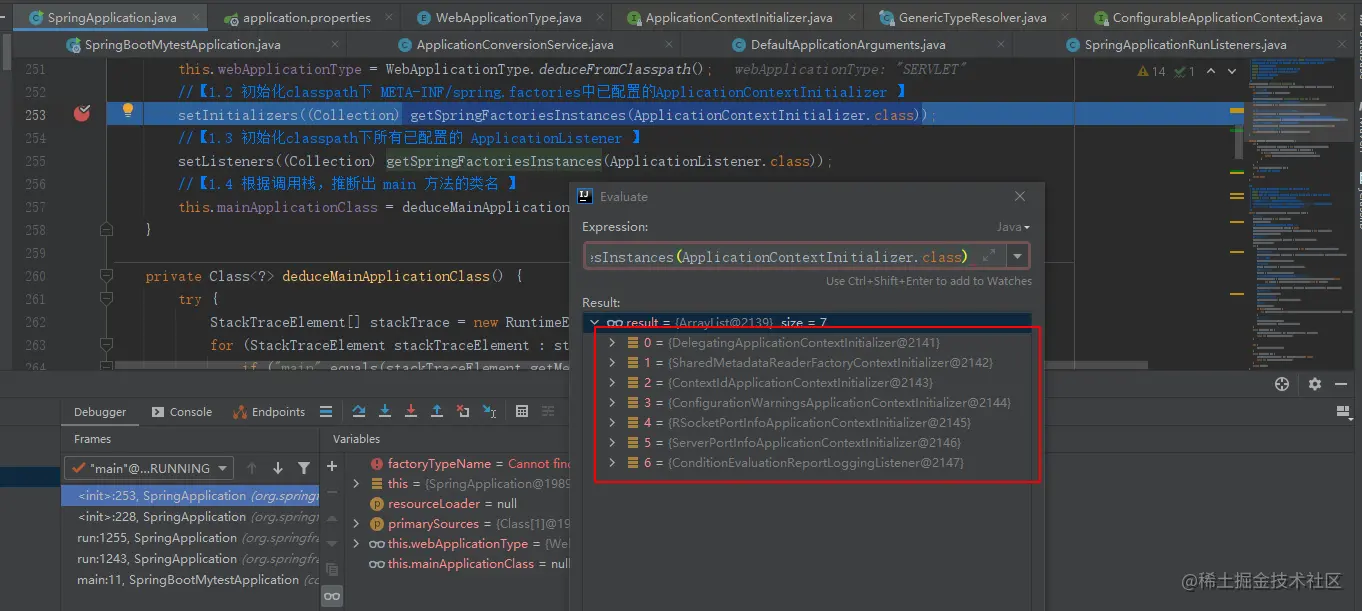Expand result item 5 ServerPortInfoApplicationContextInitializer
Image resolution: width=1362 pixels, height=611 pixels.
click(x=612, y=442)
